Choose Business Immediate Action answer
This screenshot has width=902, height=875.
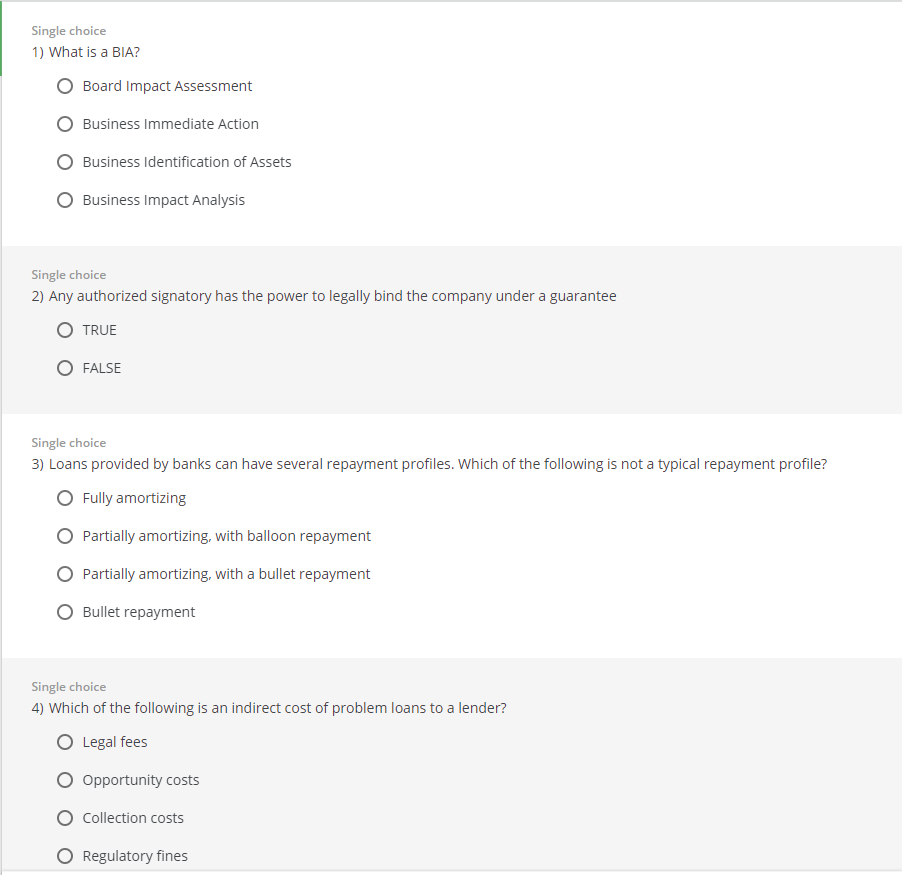click(x=66, y=124)
